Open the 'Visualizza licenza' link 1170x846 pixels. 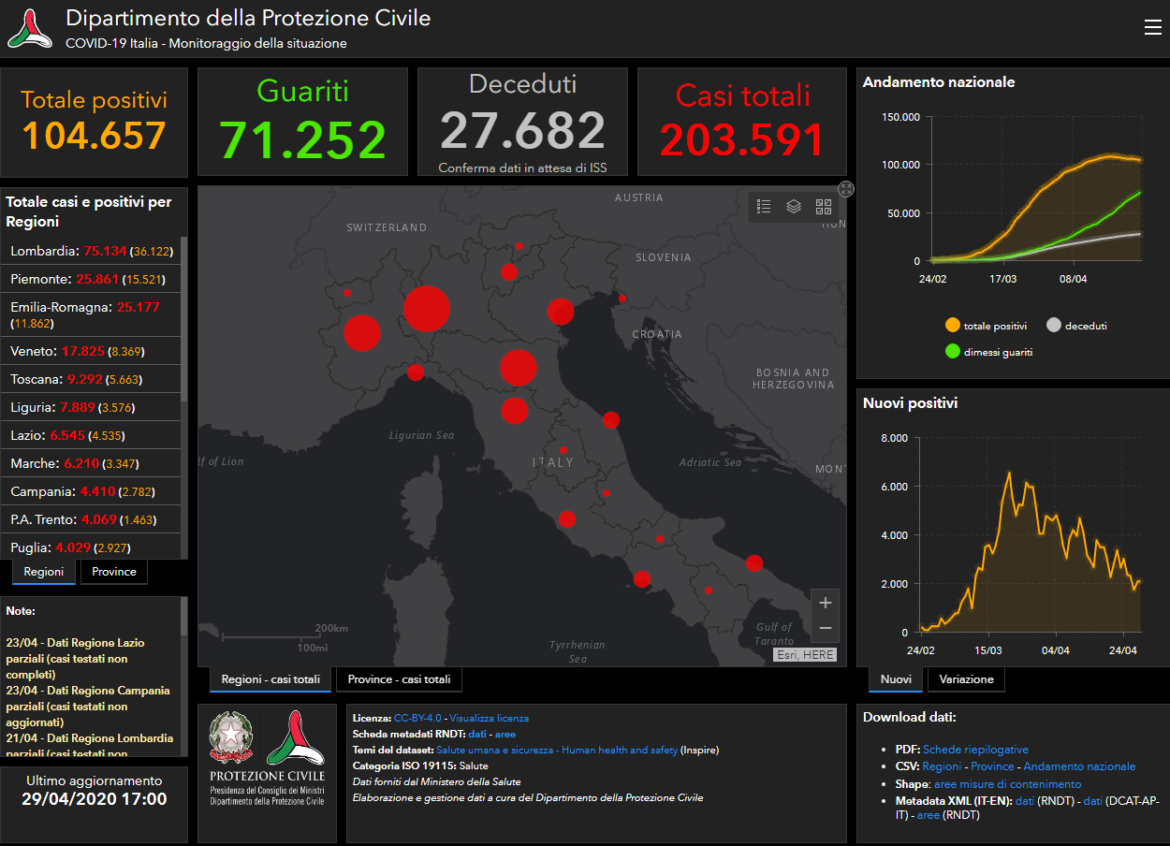pos(489,718)
